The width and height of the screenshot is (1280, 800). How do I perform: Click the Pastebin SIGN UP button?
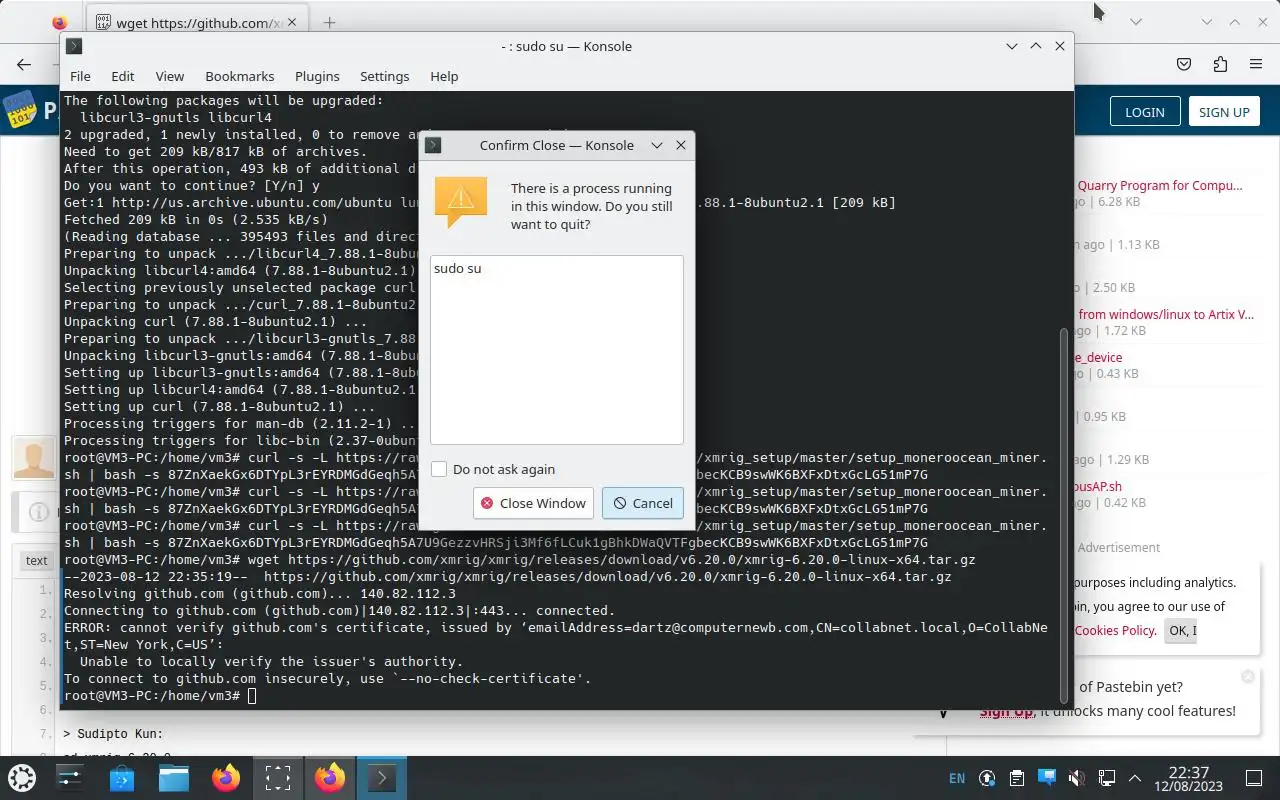(1224, 112)
